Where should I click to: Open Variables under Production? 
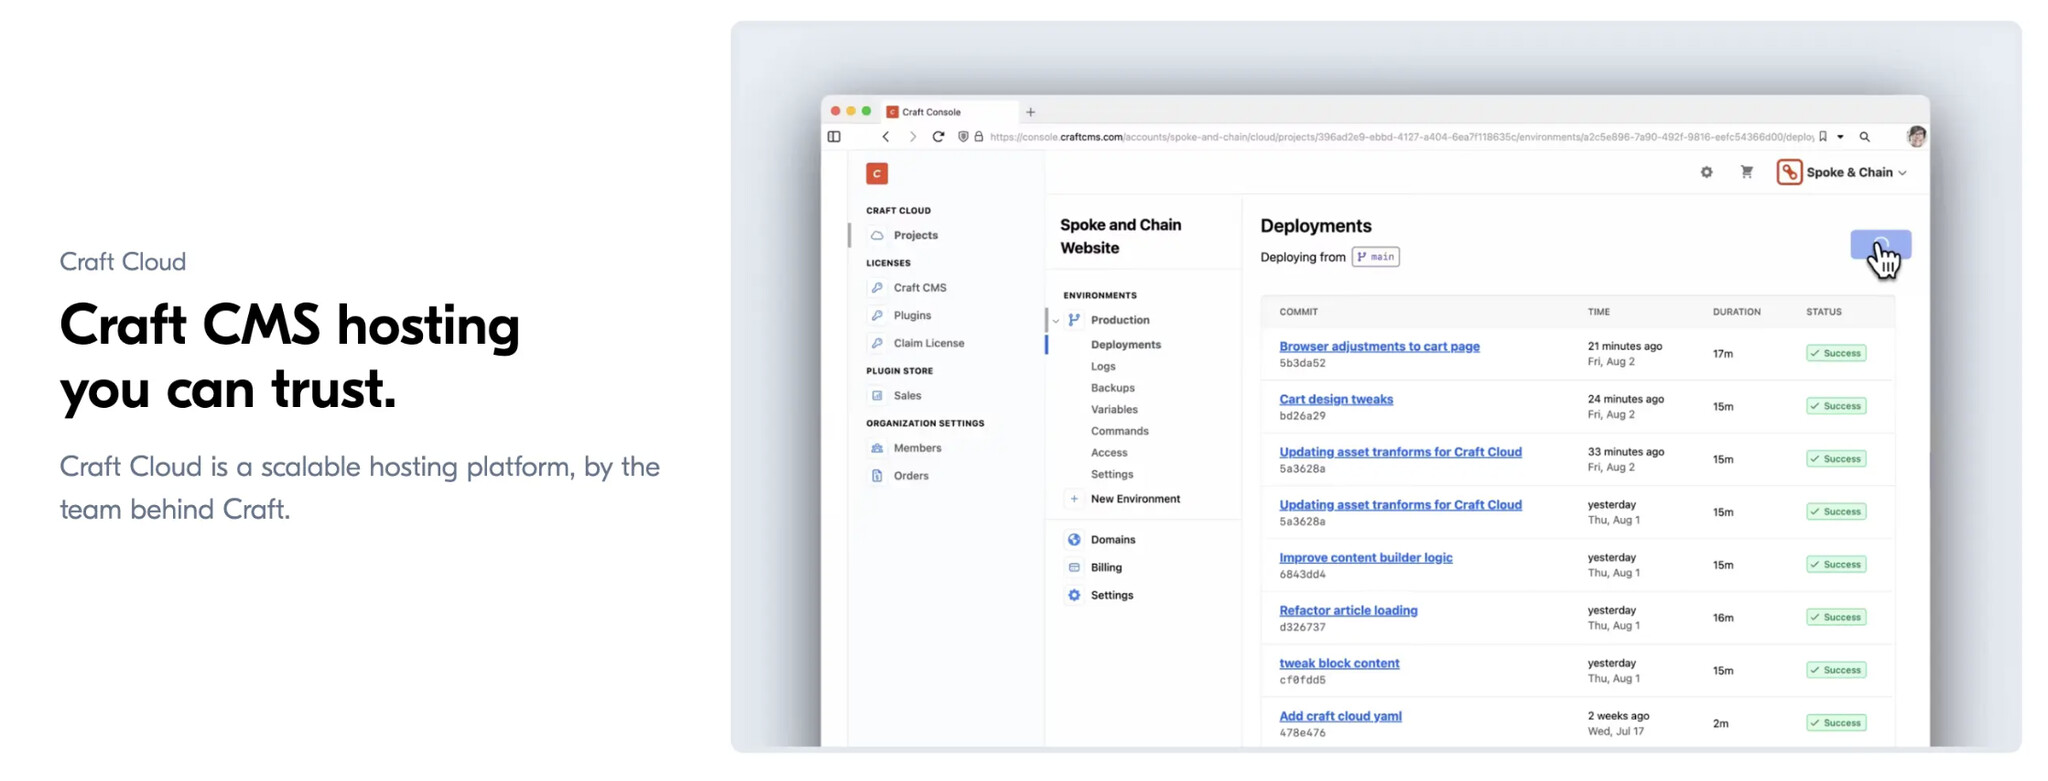pos(1114,410)
